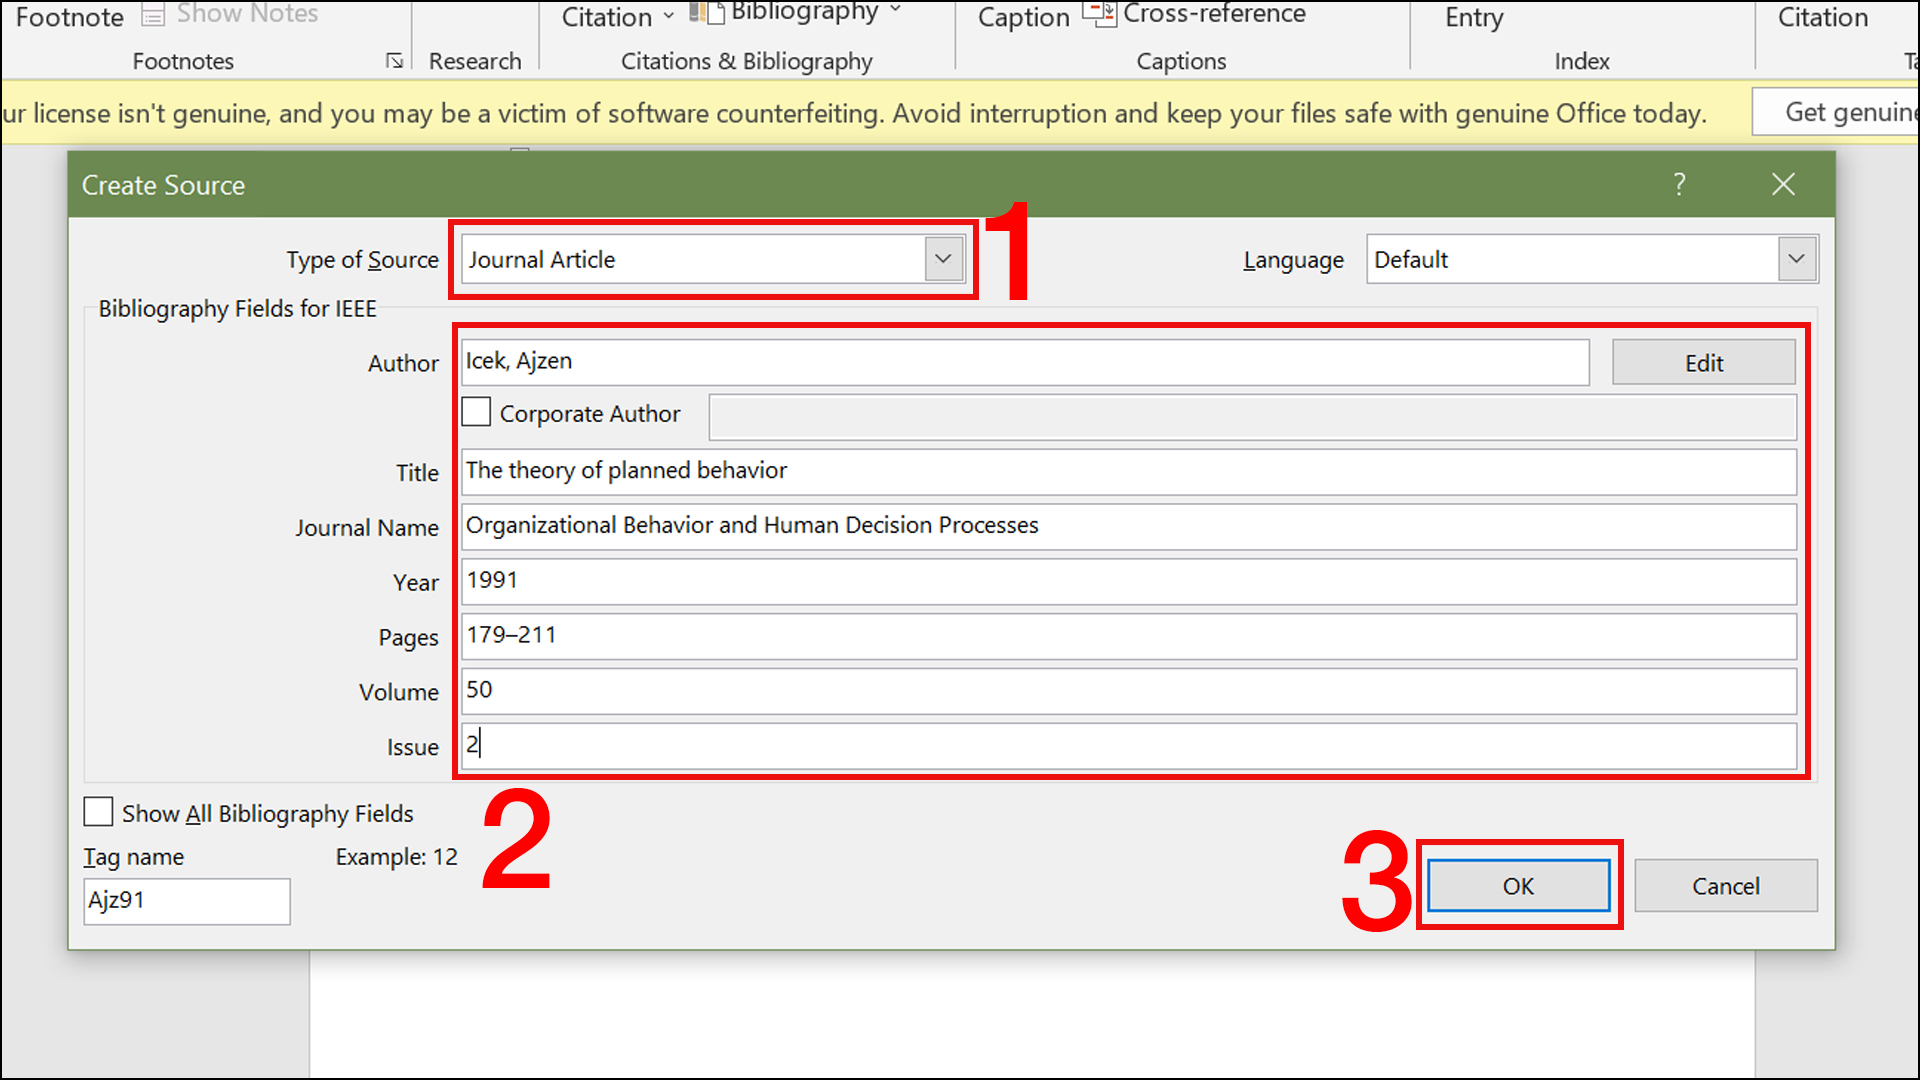
Task: Expand the Type of Source dropdown
Action: [943, 259]
